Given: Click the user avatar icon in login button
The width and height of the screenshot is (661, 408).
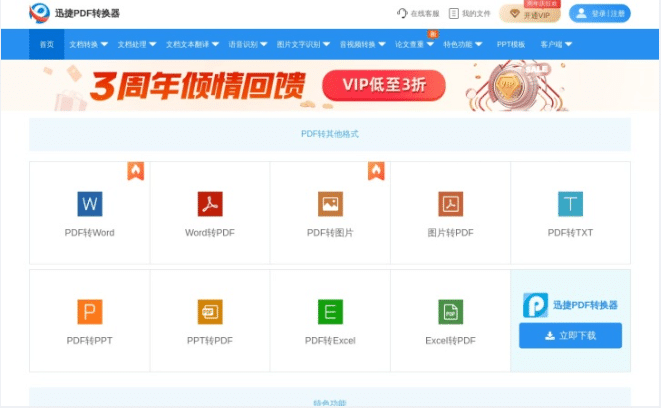Looking at the screenshot, I should [x=581, y=13].
